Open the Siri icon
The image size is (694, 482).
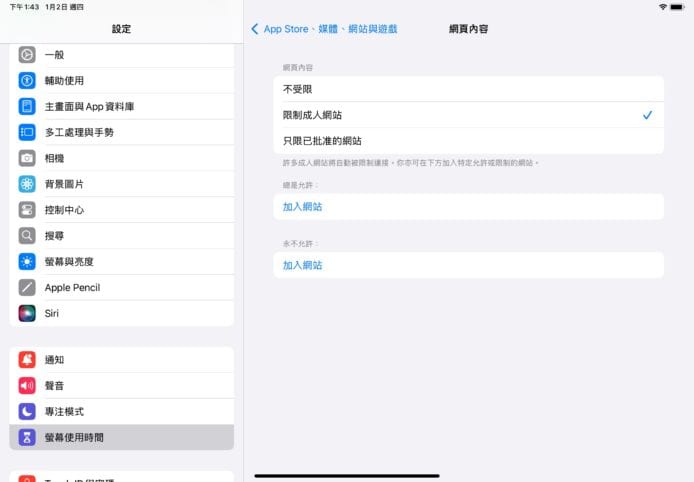click(x=27, y=313)
